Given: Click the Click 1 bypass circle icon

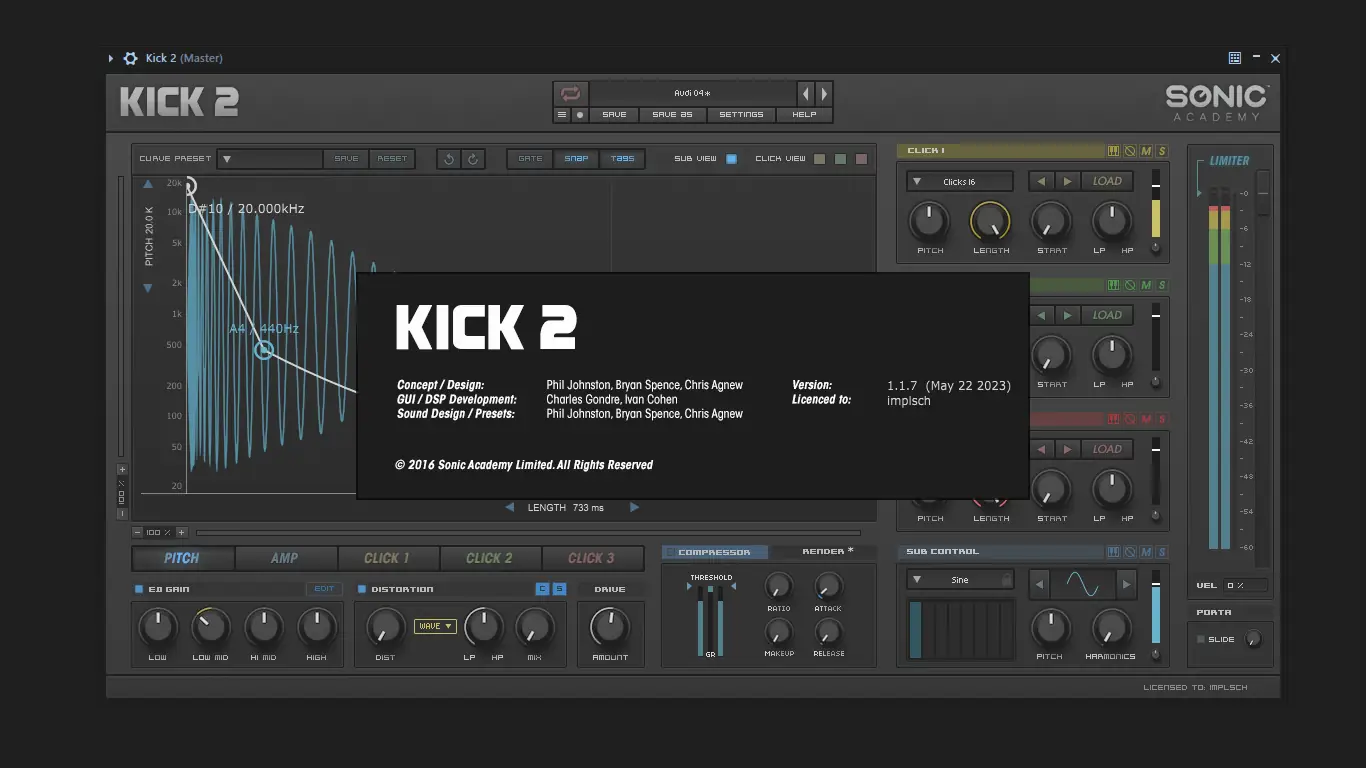Looking at the screenshot, I should (x=1130, y=151).
